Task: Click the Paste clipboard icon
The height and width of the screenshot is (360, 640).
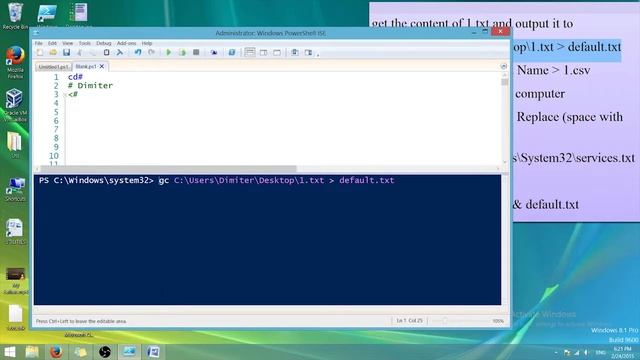Action: coord(107,52)
